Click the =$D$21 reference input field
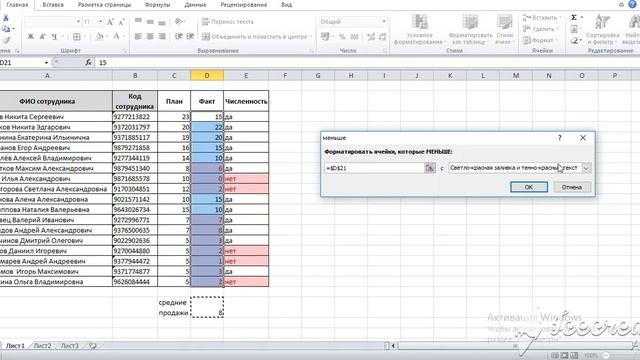The image size is (640, 360). pyautogui.click(x=375, y=168)
